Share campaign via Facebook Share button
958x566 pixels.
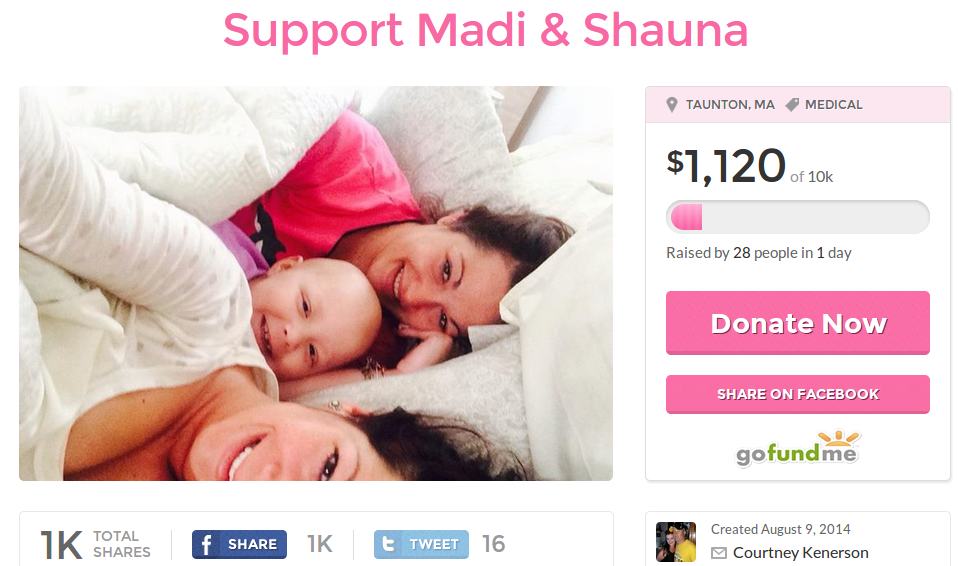[240, 544]
